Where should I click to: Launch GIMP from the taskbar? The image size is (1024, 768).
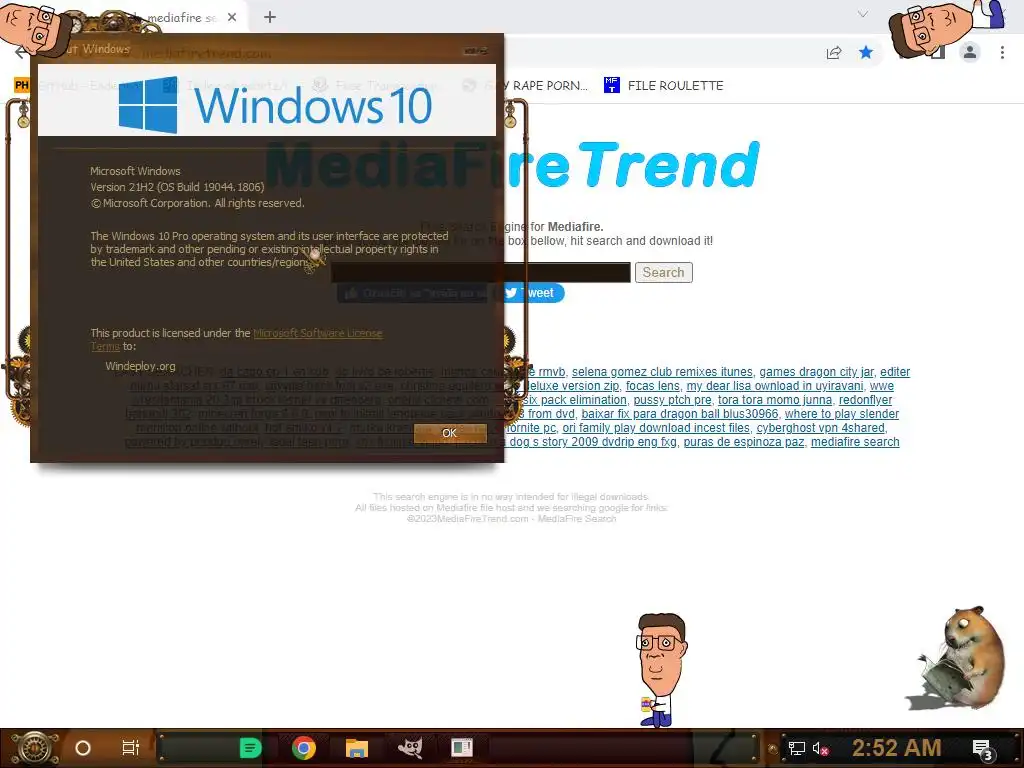pos(409,748)
